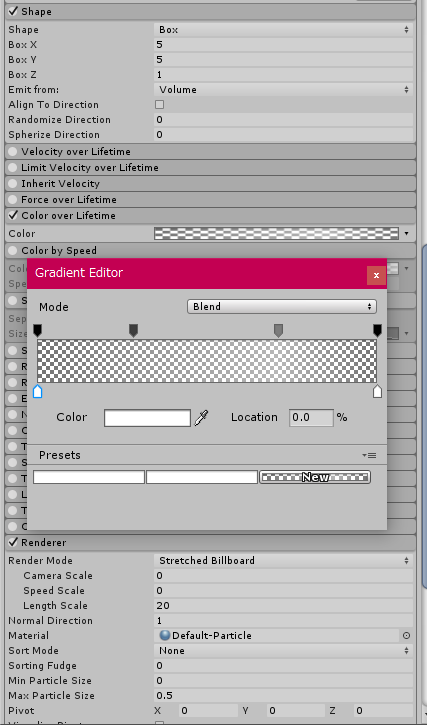Select the second white gradient preset
This screenshot has height=725, width=427.
202,477
